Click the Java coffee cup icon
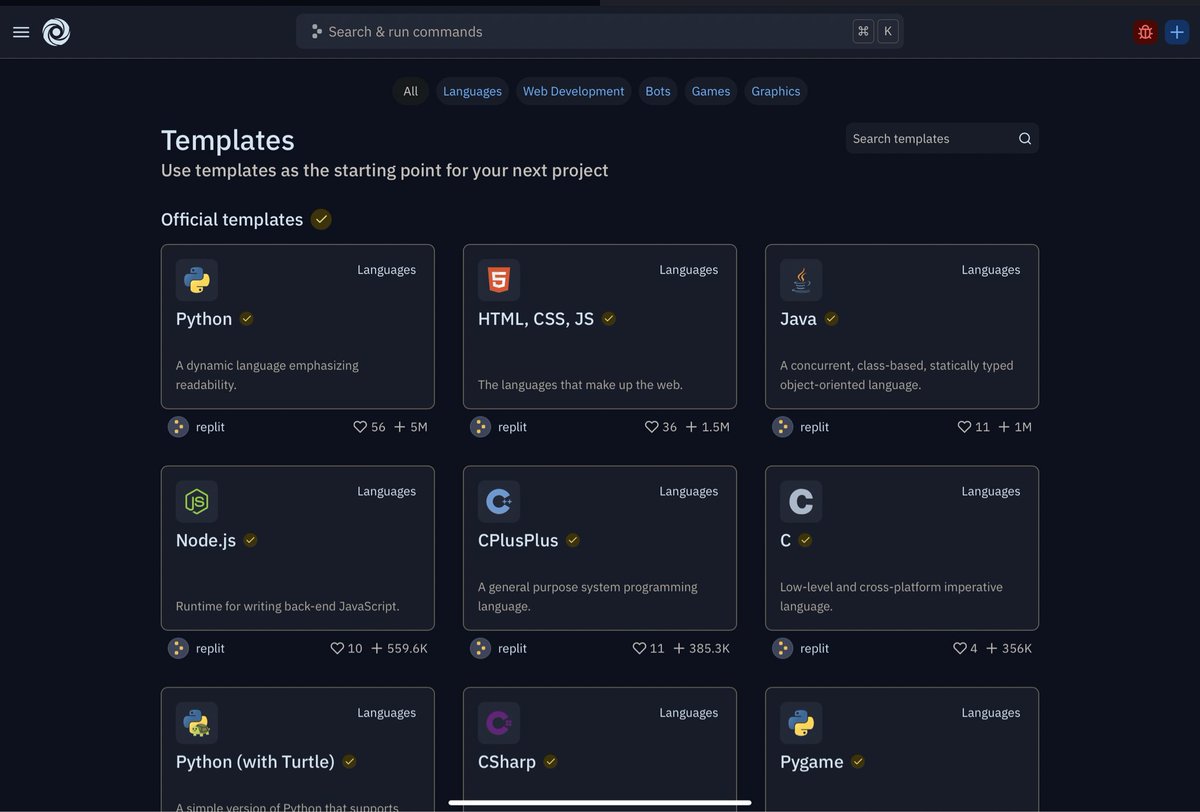This screenshot has height=812, width=1200. [801, 280]
